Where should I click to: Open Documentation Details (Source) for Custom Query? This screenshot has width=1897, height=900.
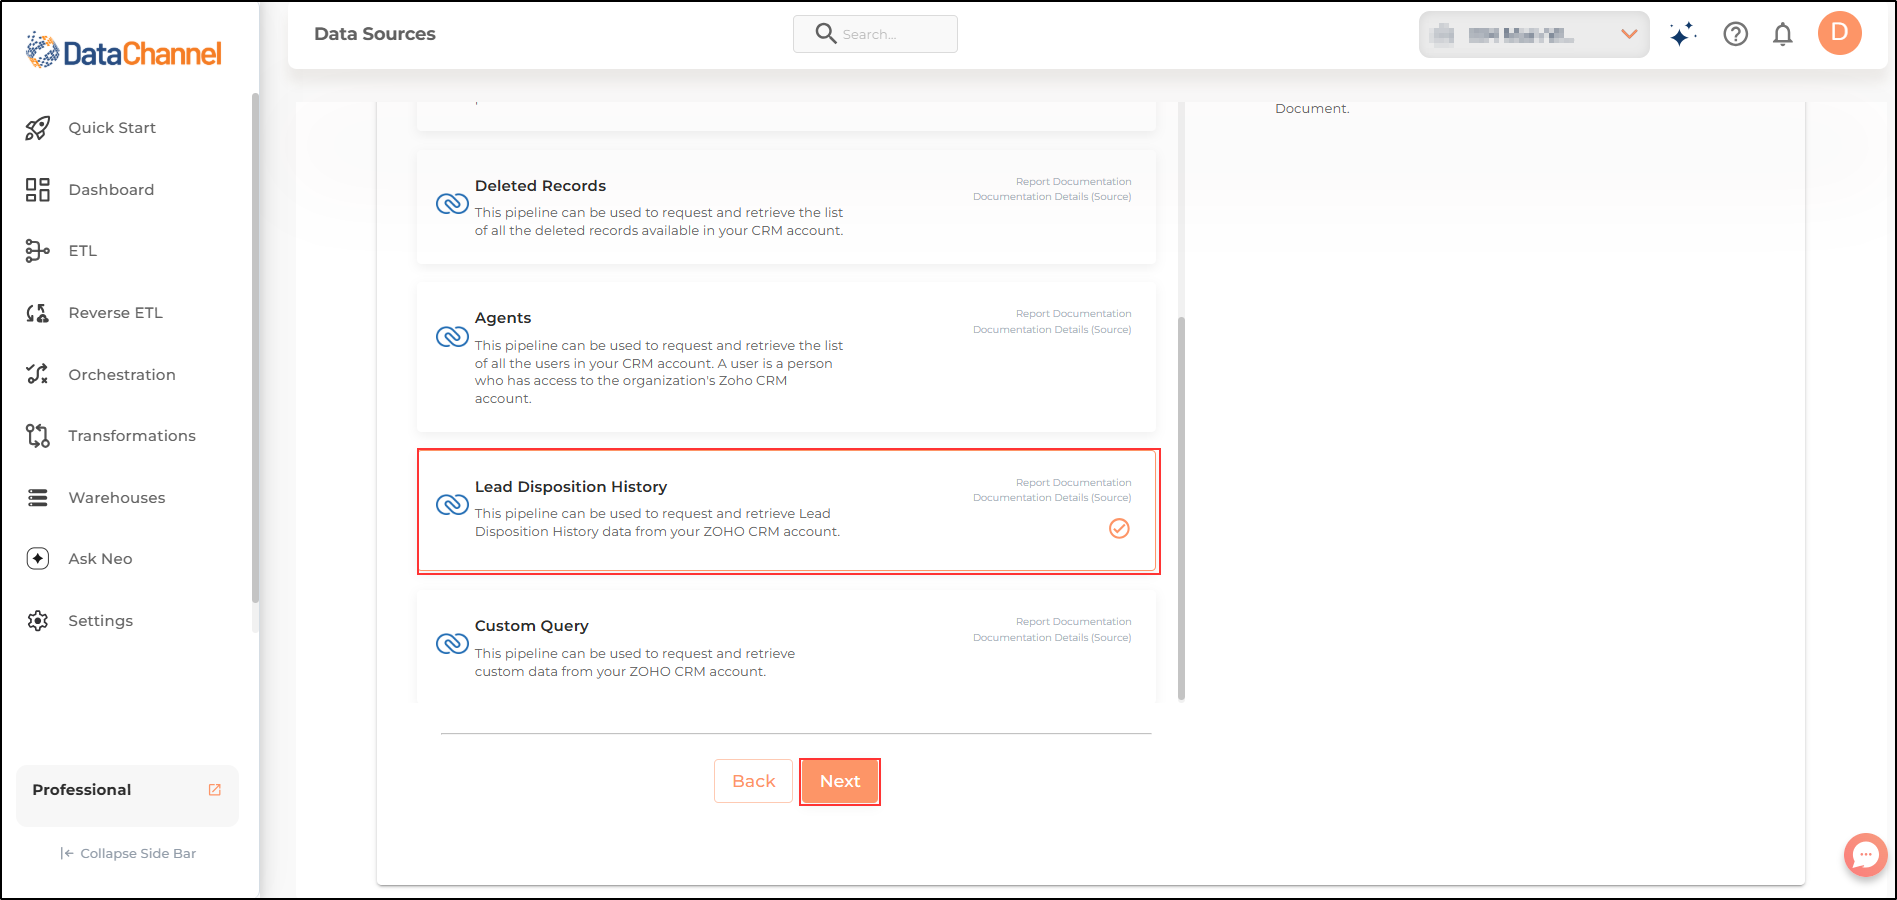[1052, 638]
